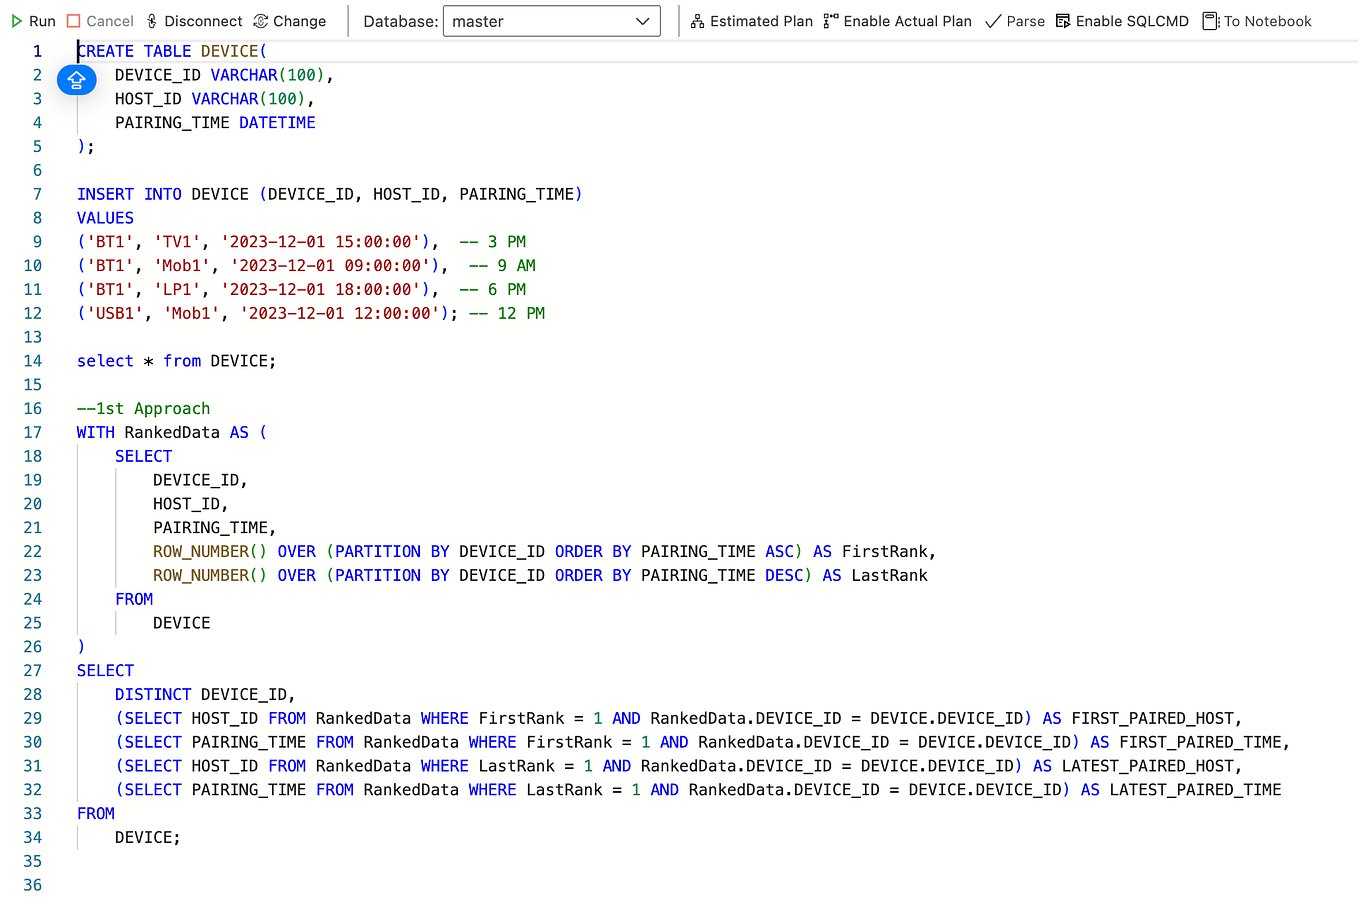Click the Change connection icon
Screen dimensions: 1358x897
click(261, 21)
